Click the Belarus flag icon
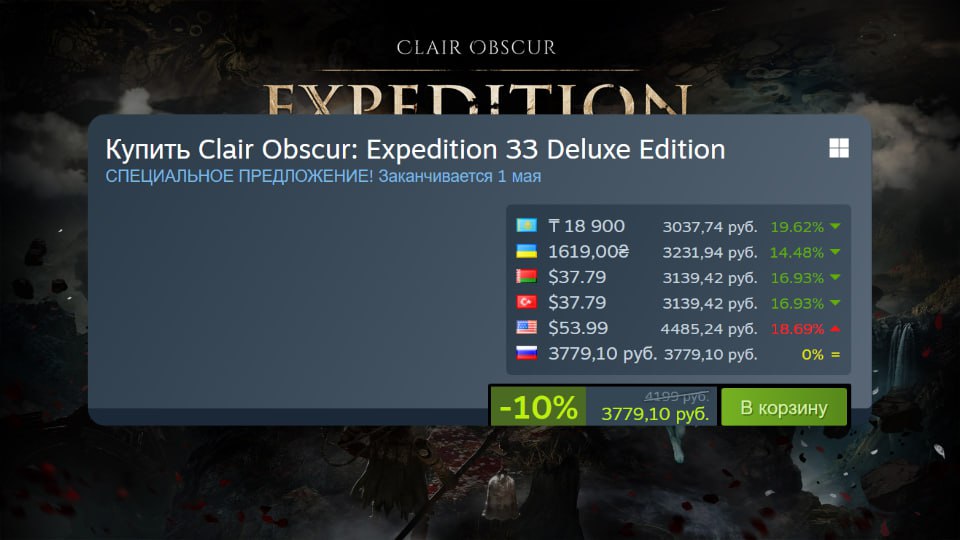This screenshot has height=540, width=960. click(527, 276)
